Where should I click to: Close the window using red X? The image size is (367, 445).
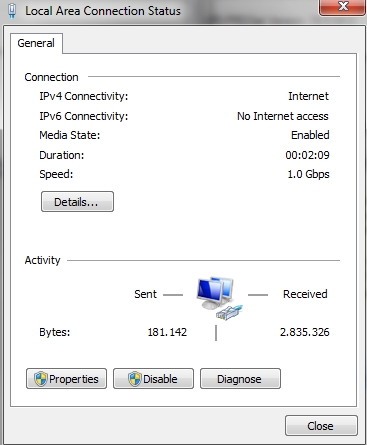click(342, 7)
